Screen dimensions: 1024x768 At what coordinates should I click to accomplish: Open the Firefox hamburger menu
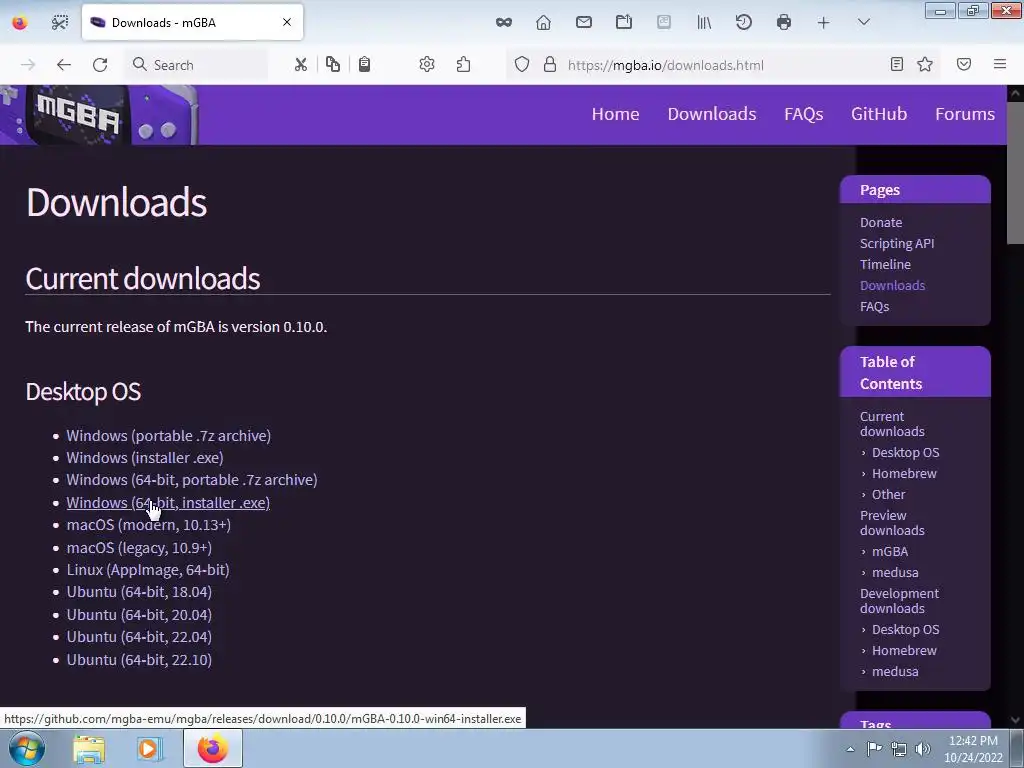pyautogui.click(x=1000, y=64)
